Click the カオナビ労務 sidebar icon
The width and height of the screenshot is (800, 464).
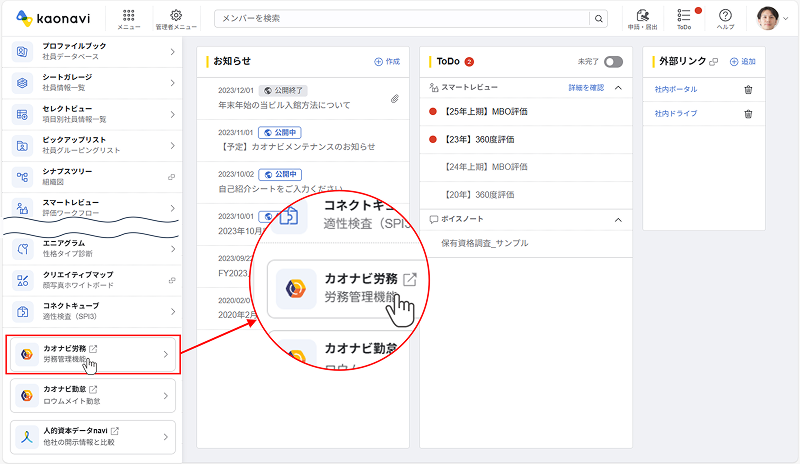tap(27, 354)
